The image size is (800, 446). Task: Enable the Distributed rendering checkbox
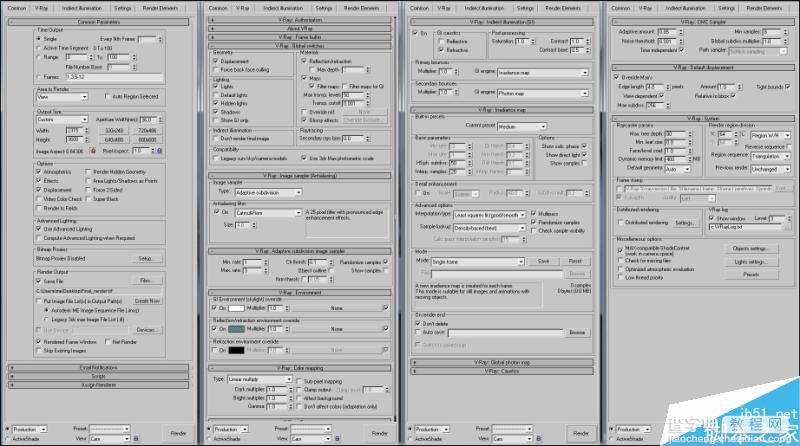pyautogui.click(x=620, y=222)
